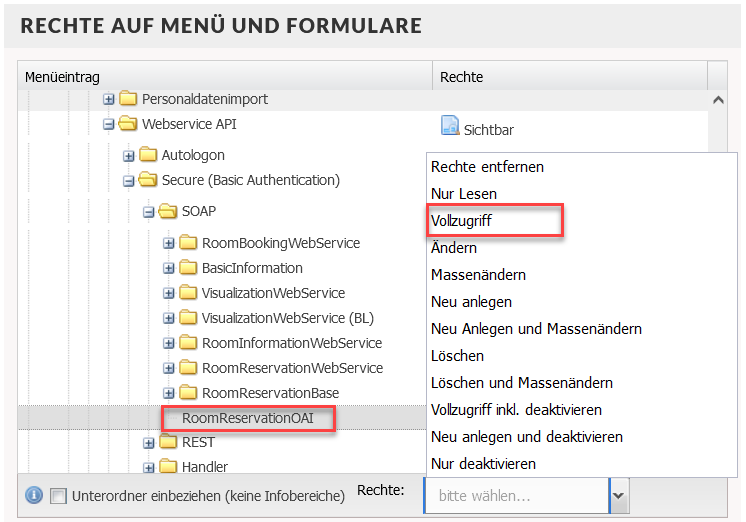The width and height of the screenshot is (746, 522).
Task: Click the Autologon folder icon
Action: tap(148, 155)
